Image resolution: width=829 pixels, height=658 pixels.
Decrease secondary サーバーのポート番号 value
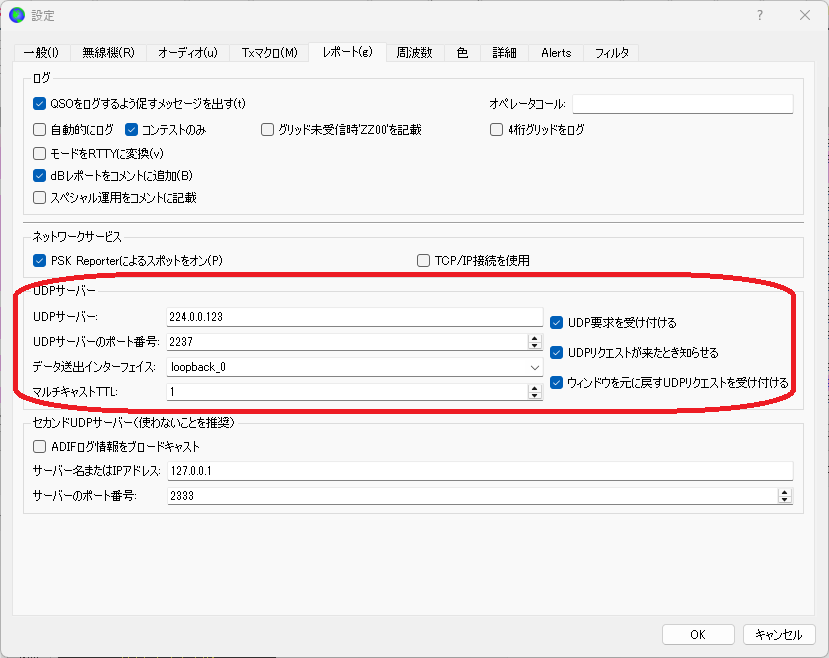pyautogui.click(x=785, y=499)
